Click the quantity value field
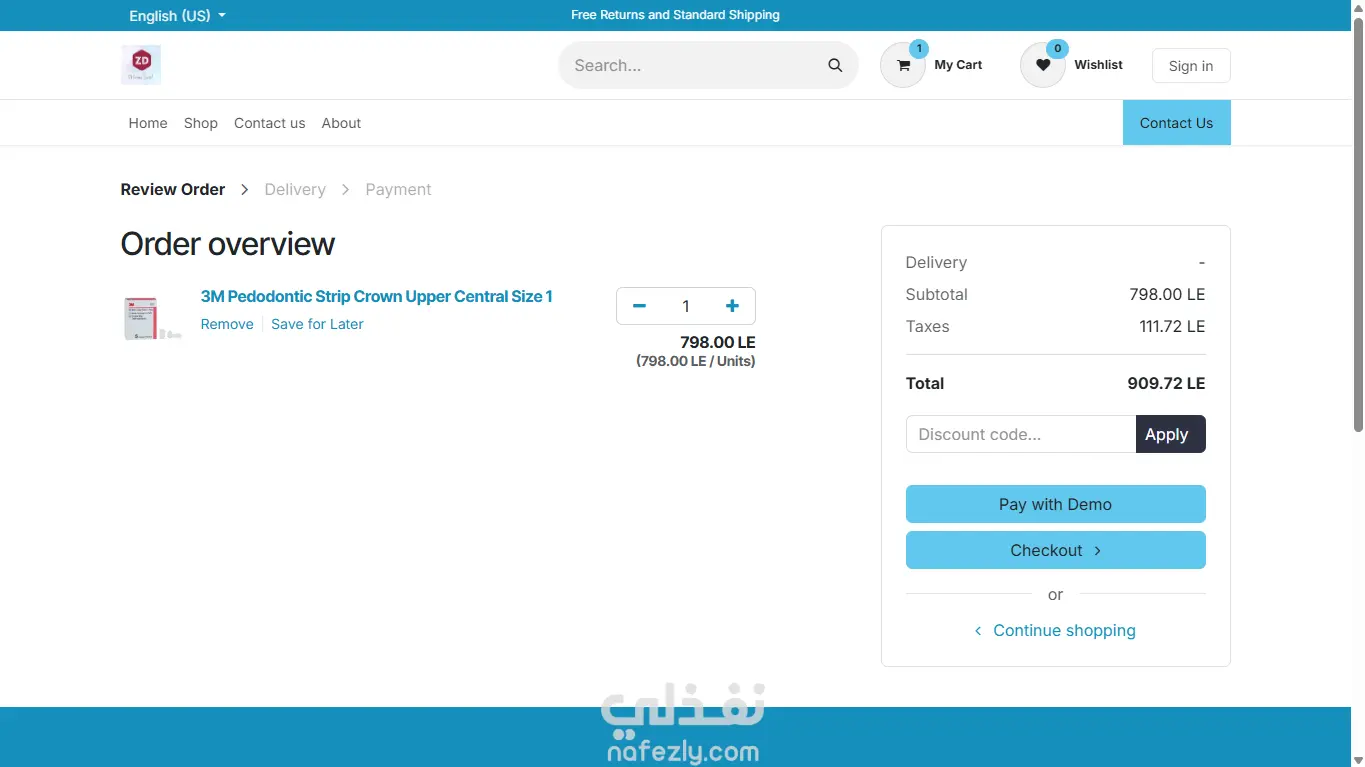Viewport: 1365px width, 767px height. point(686,306)
